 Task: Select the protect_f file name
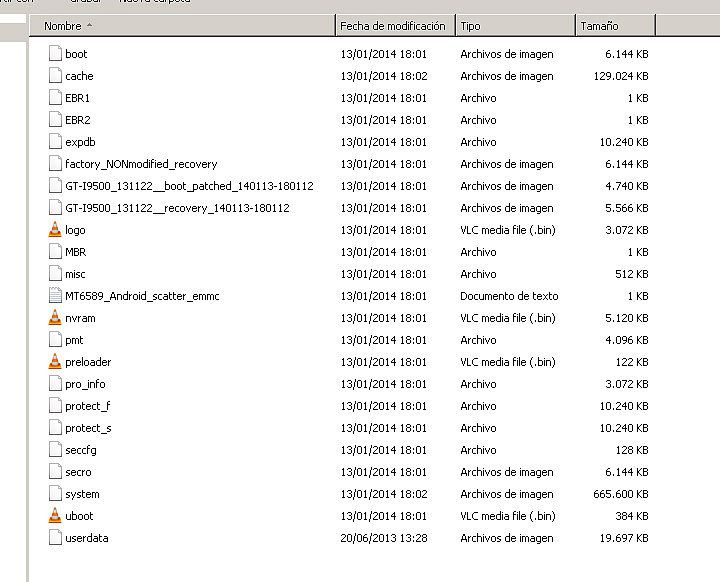pyautogui.click(x=88, y=406)
